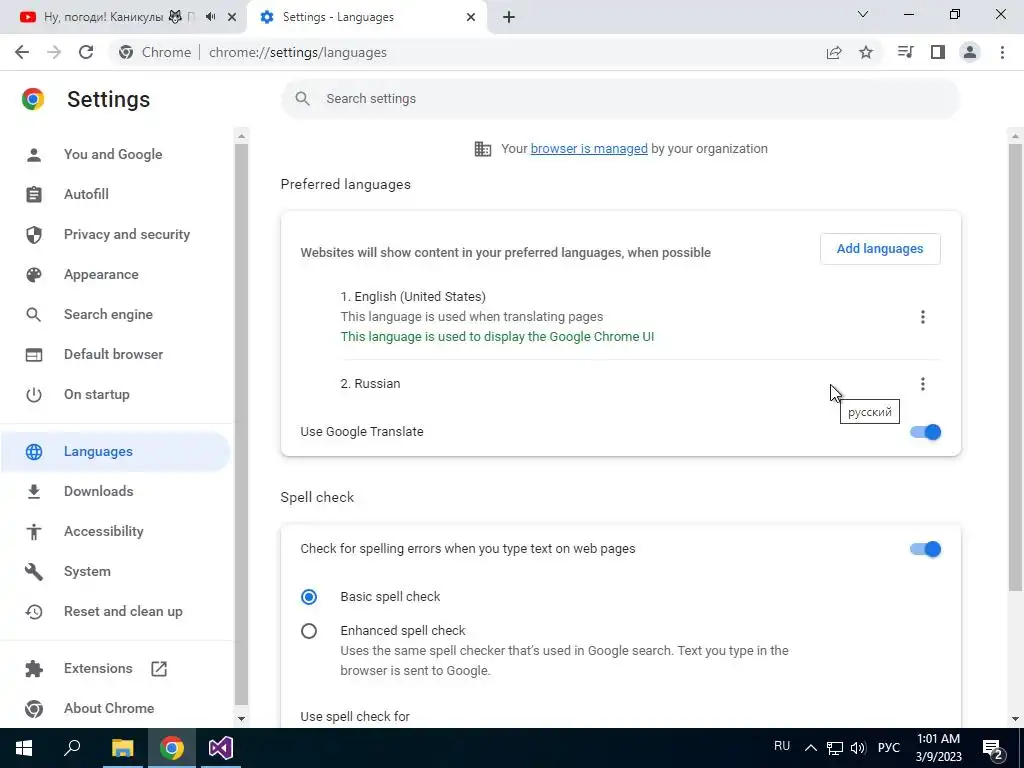Open the notification center icon

coord(993,750)
